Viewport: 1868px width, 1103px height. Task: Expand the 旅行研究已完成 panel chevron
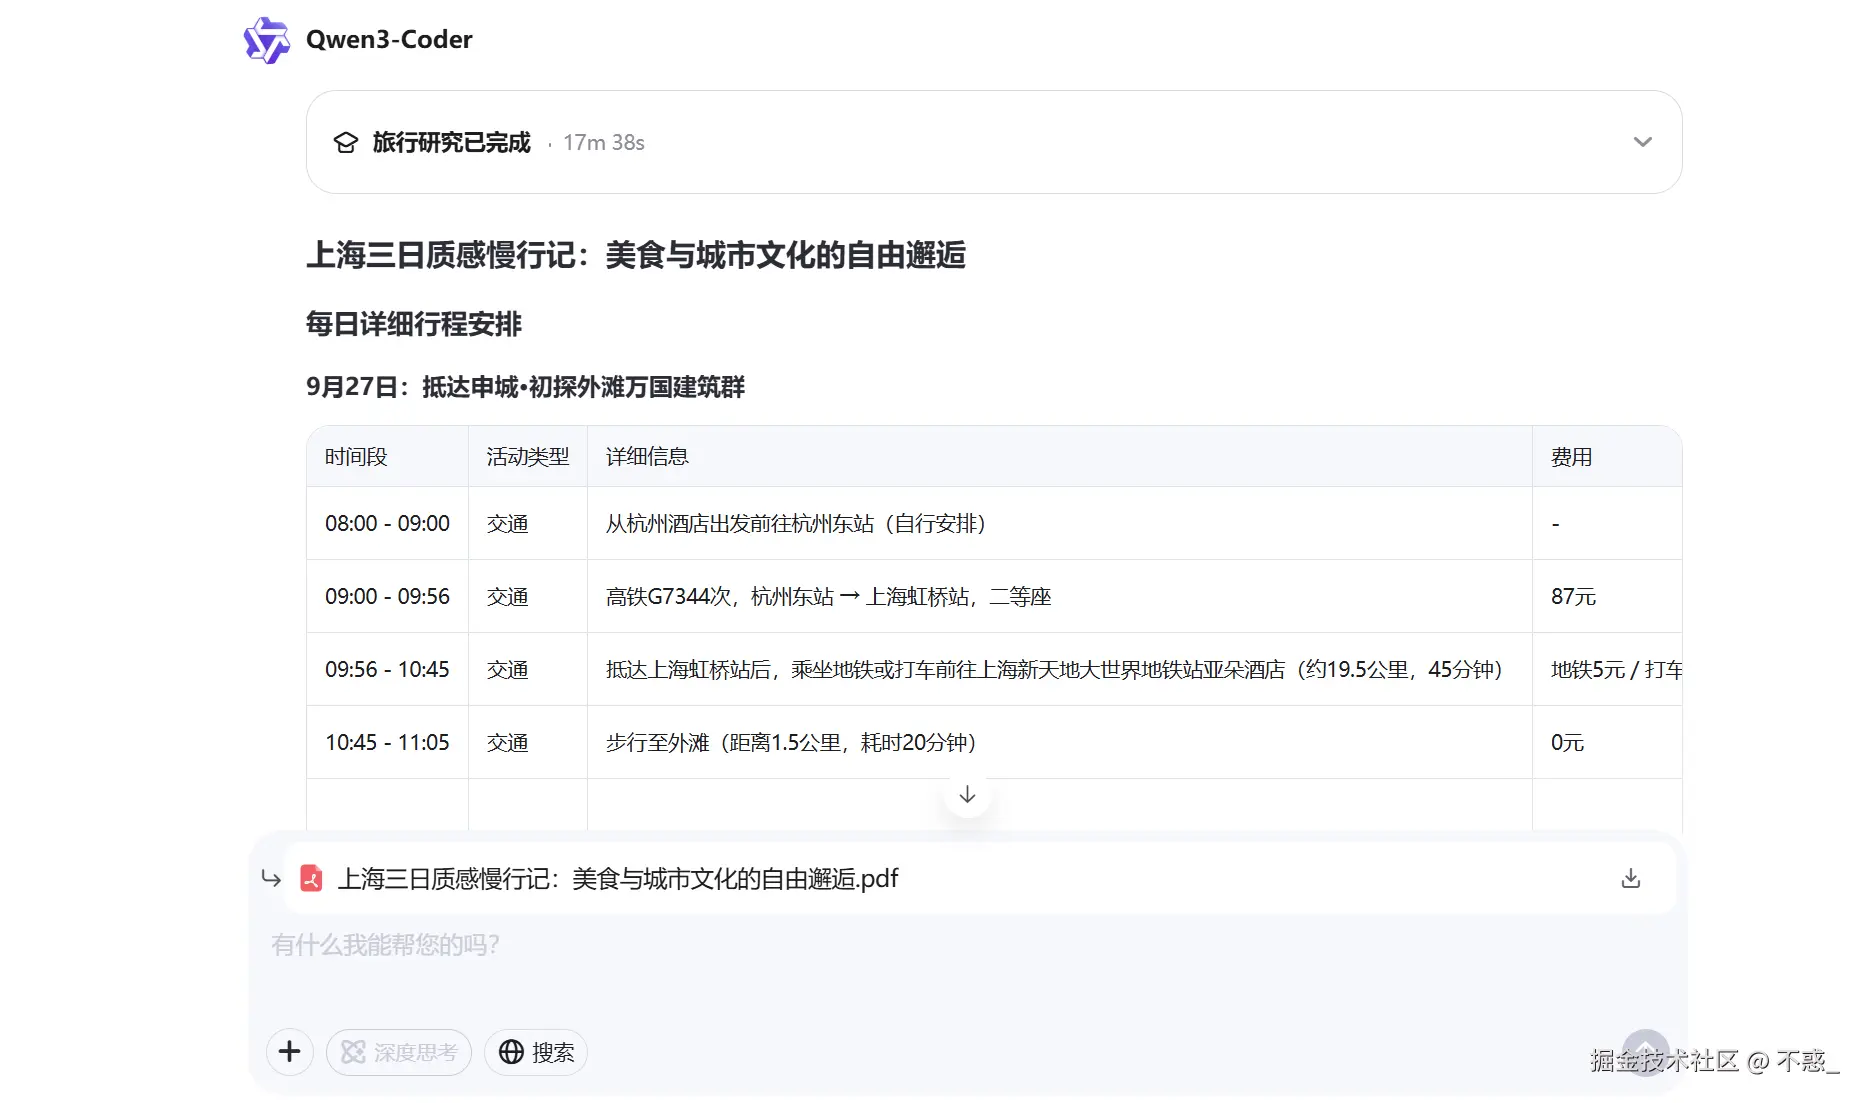click(x=1642, y=142)
